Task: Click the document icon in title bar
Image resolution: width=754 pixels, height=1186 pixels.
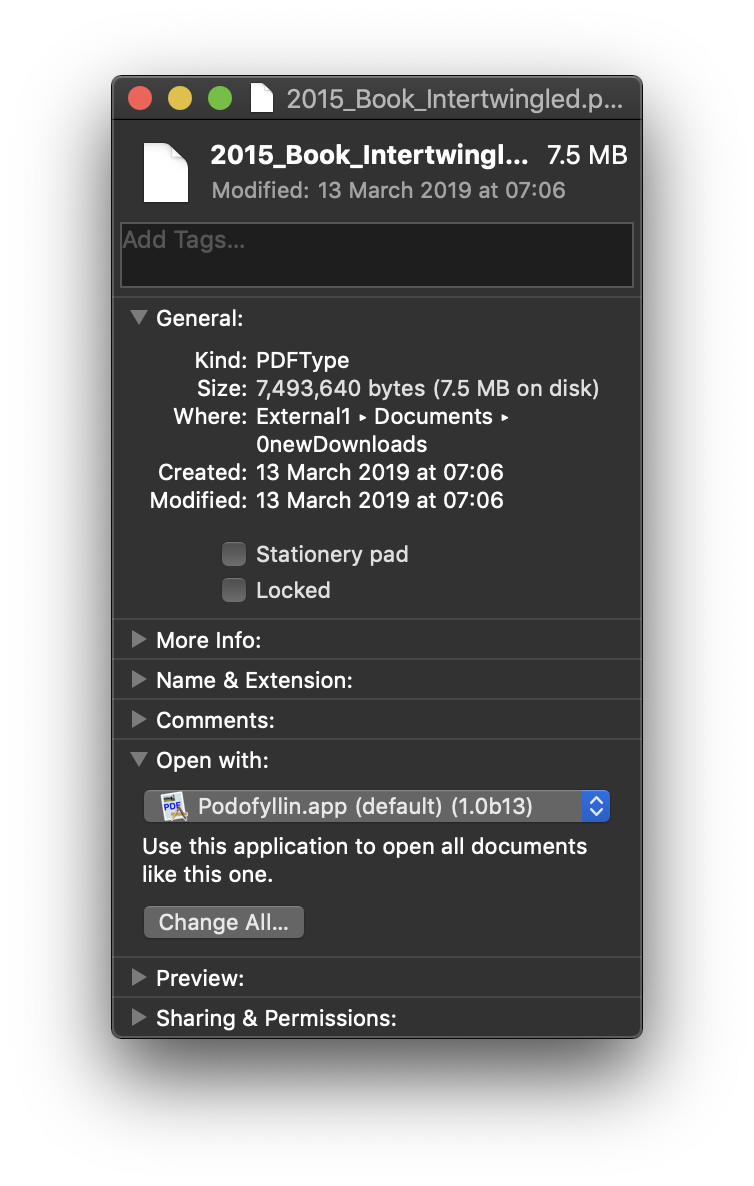Action: pos(262,98)
